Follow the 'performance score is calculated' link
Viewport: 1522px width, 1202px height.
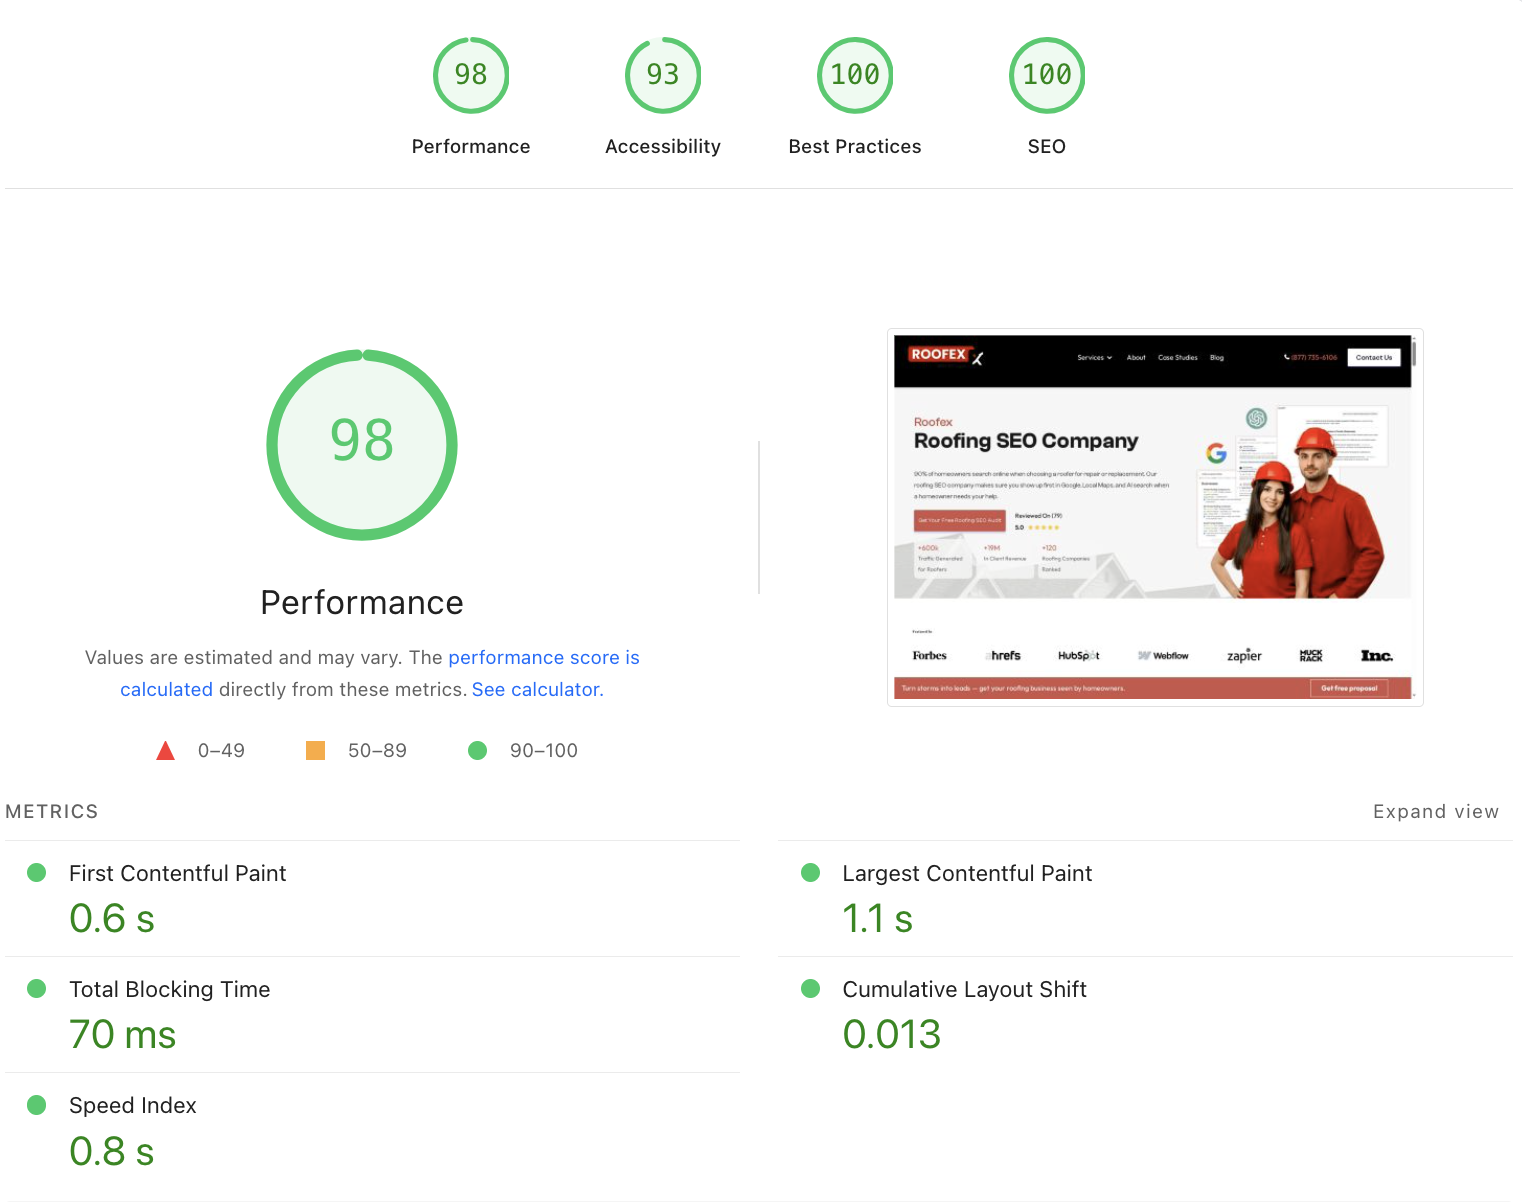click(x=544, y=657)
